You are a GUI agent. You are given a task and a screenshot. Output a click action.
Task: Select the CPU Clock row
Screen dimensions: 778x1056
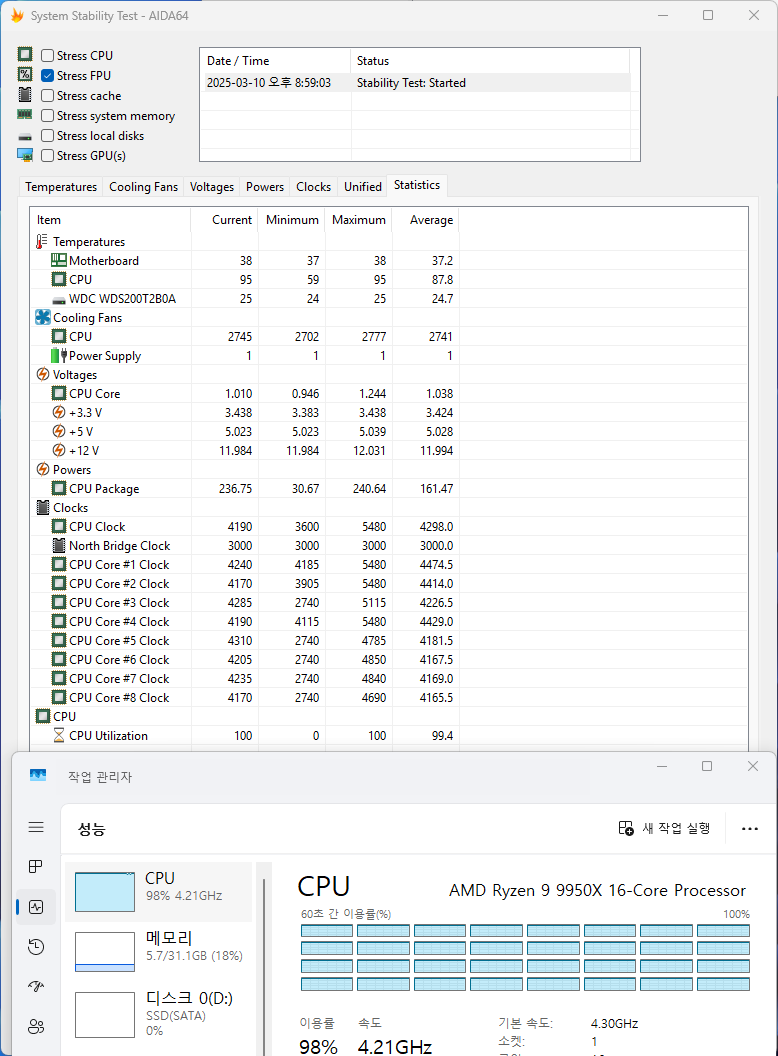(x=245, y=526)
